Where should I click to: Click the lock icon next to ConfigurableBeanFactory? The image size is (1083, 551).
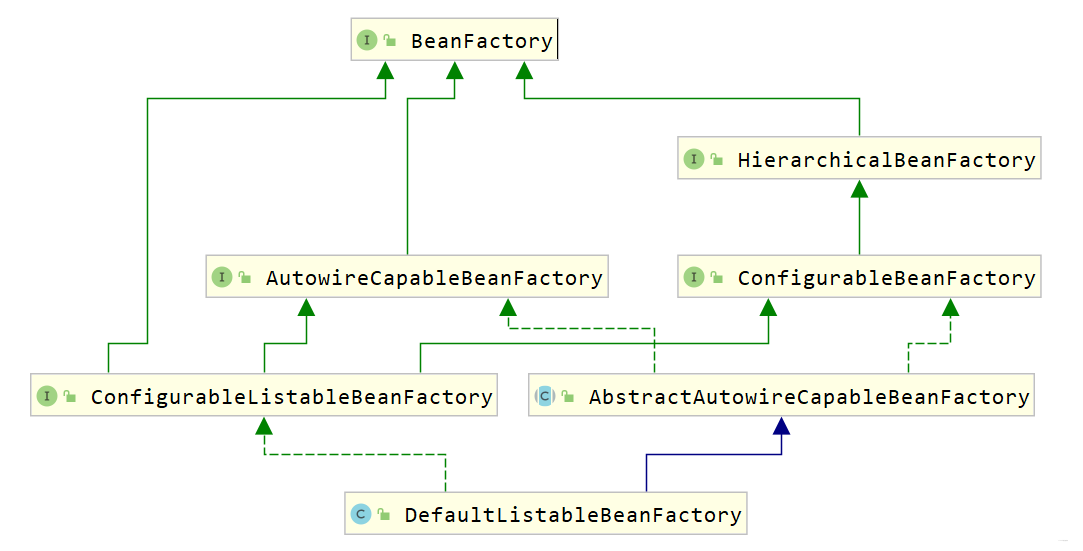pyautogui.click(x=717, y=278)
